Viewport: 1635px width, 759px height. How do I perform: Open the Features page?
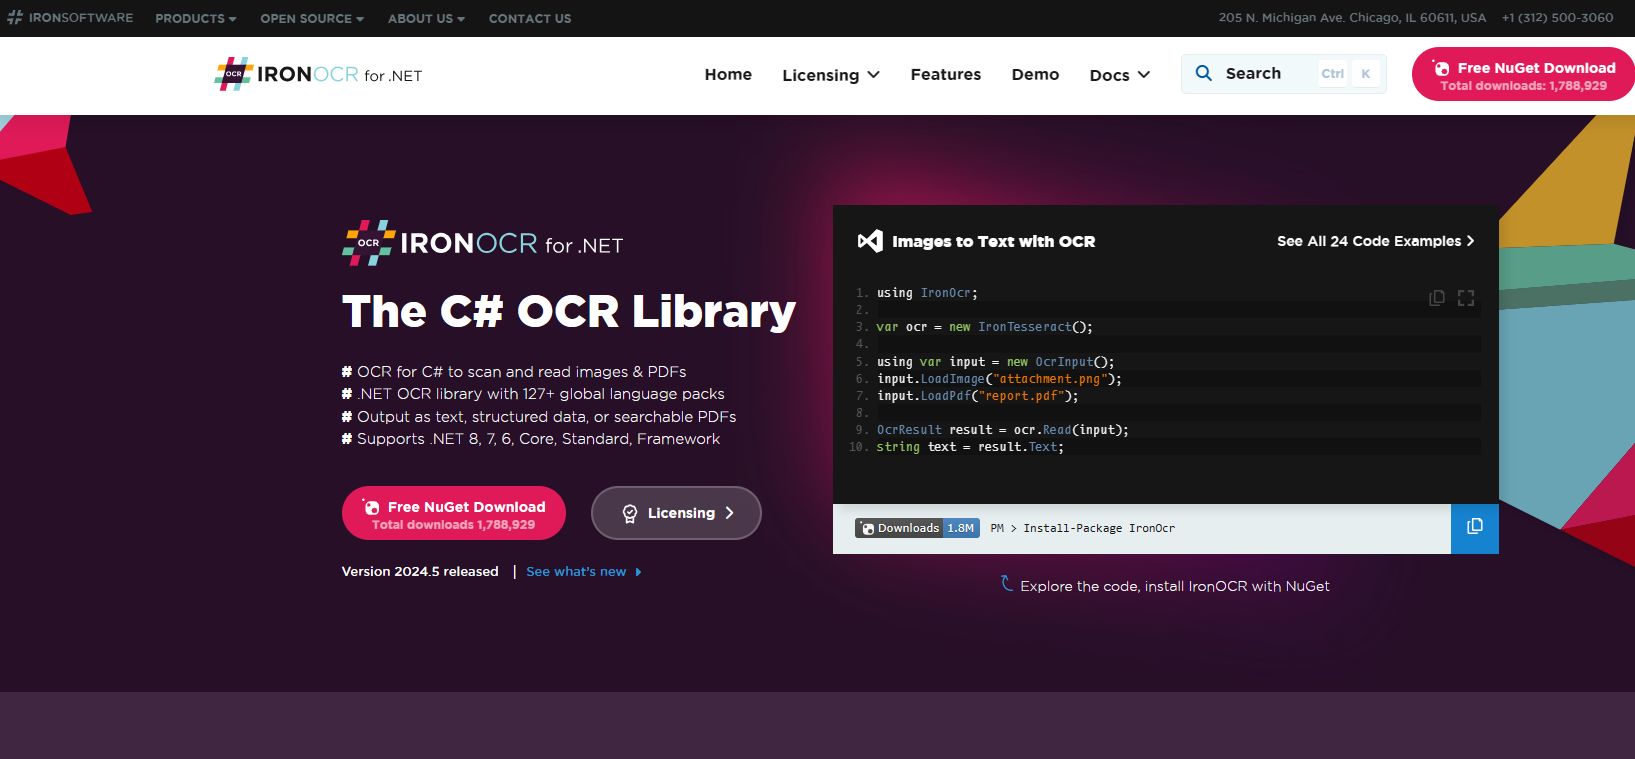[x=946, y=74]
